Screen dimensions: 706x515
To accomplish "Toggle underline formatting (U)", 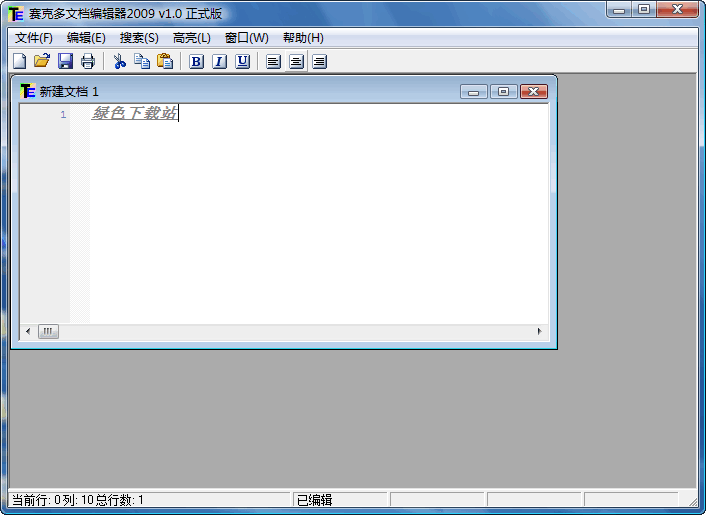I will tap(242, 61).
